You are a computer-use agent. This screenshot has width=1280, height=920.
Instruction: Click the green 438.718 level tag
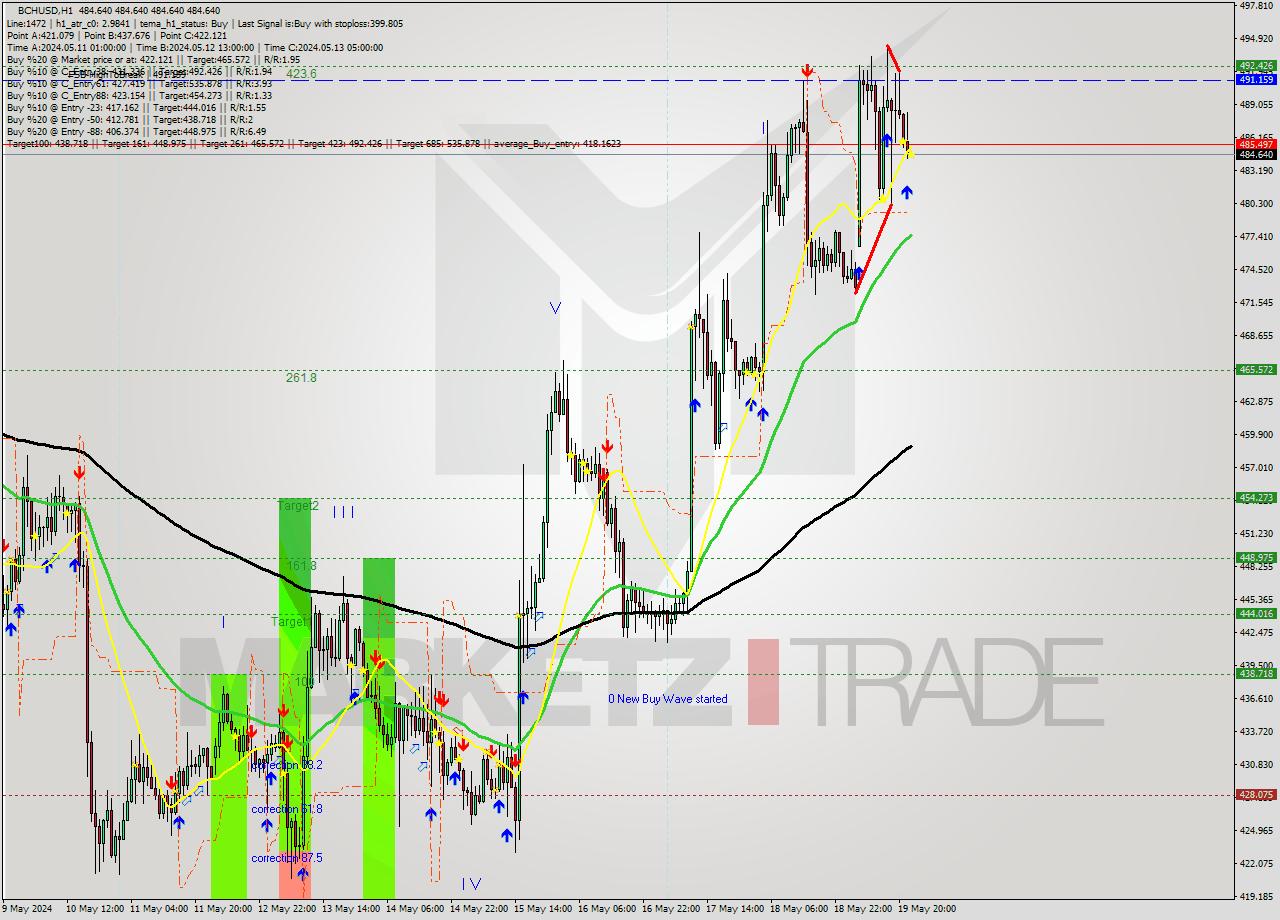point(1256,673)
